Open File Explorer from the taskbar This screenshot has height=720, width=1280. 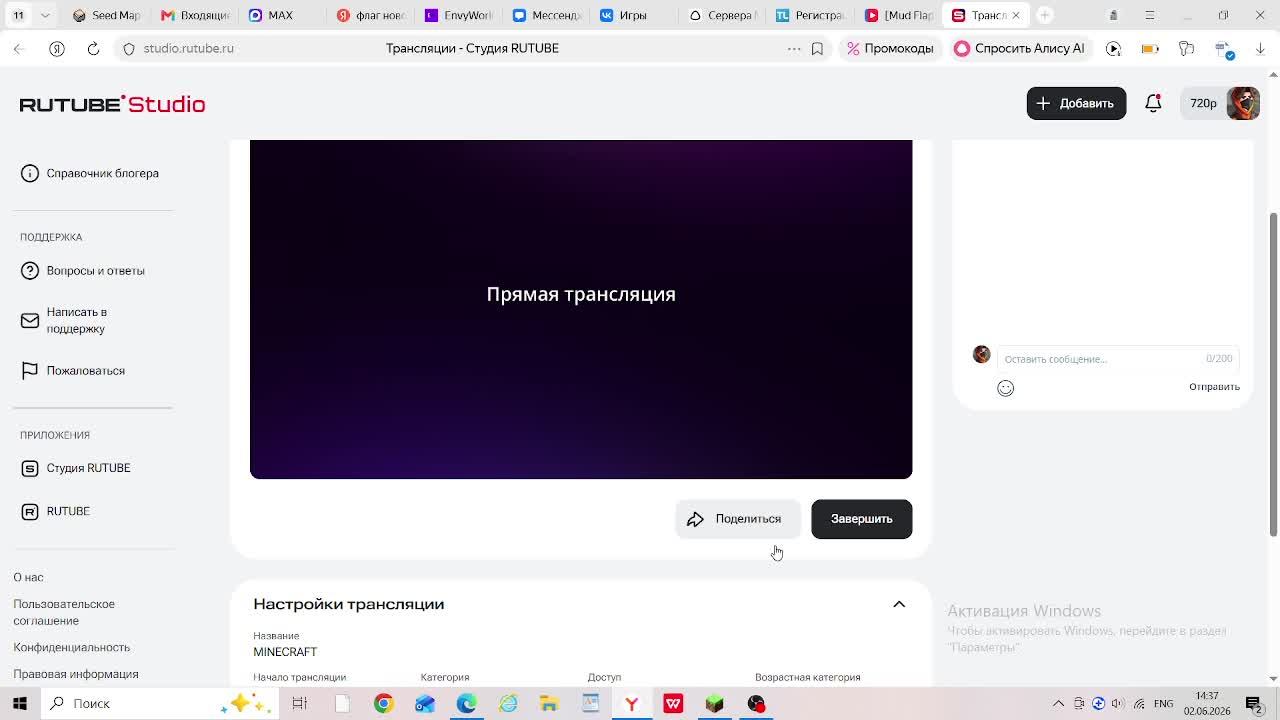pyautogui.click(x=549, y=703)
